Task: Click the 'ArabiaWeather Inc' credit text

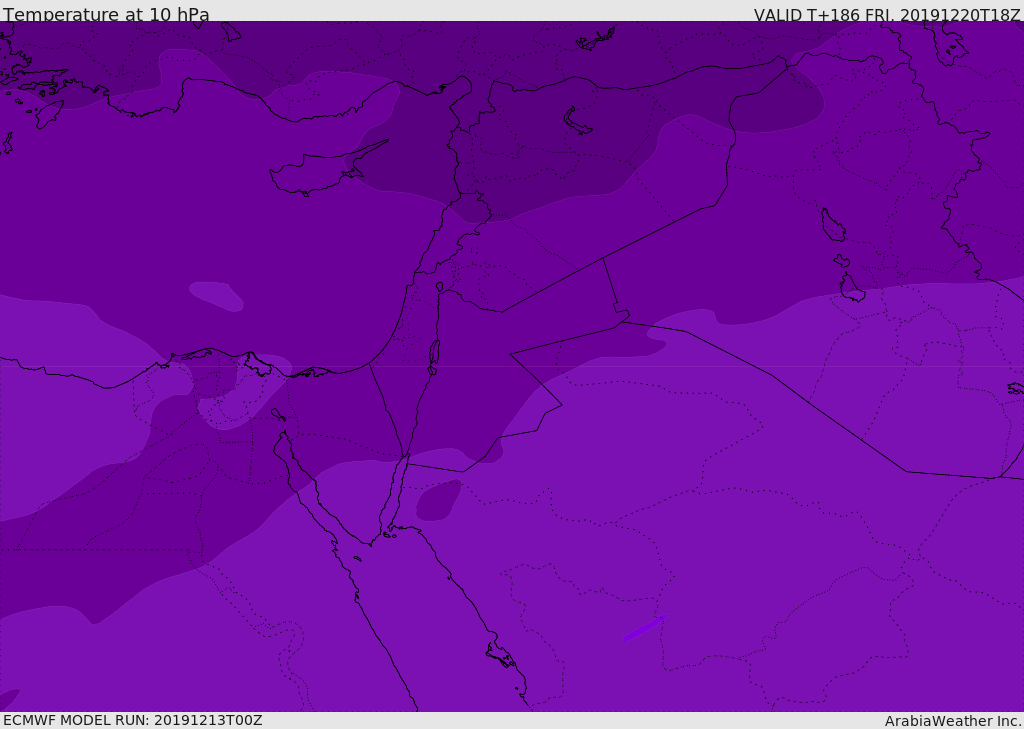Action: [952, 721]
